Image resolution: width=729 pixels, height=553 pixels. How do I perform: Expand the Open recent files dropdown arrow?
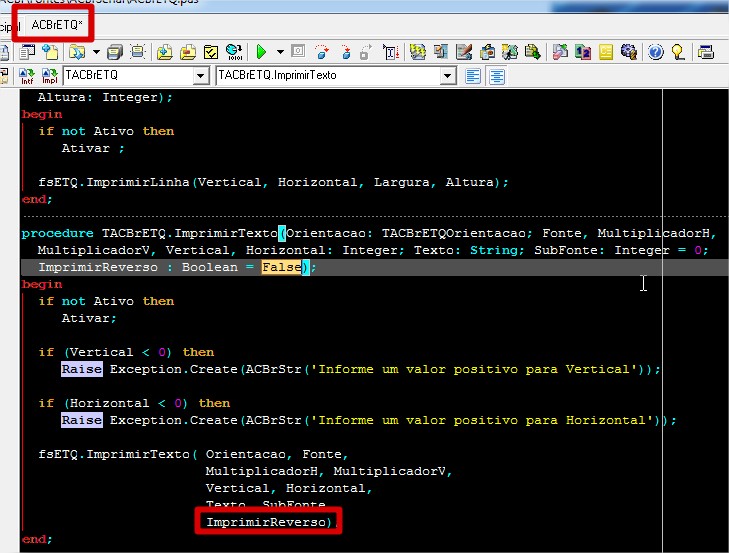pos(96,52)
